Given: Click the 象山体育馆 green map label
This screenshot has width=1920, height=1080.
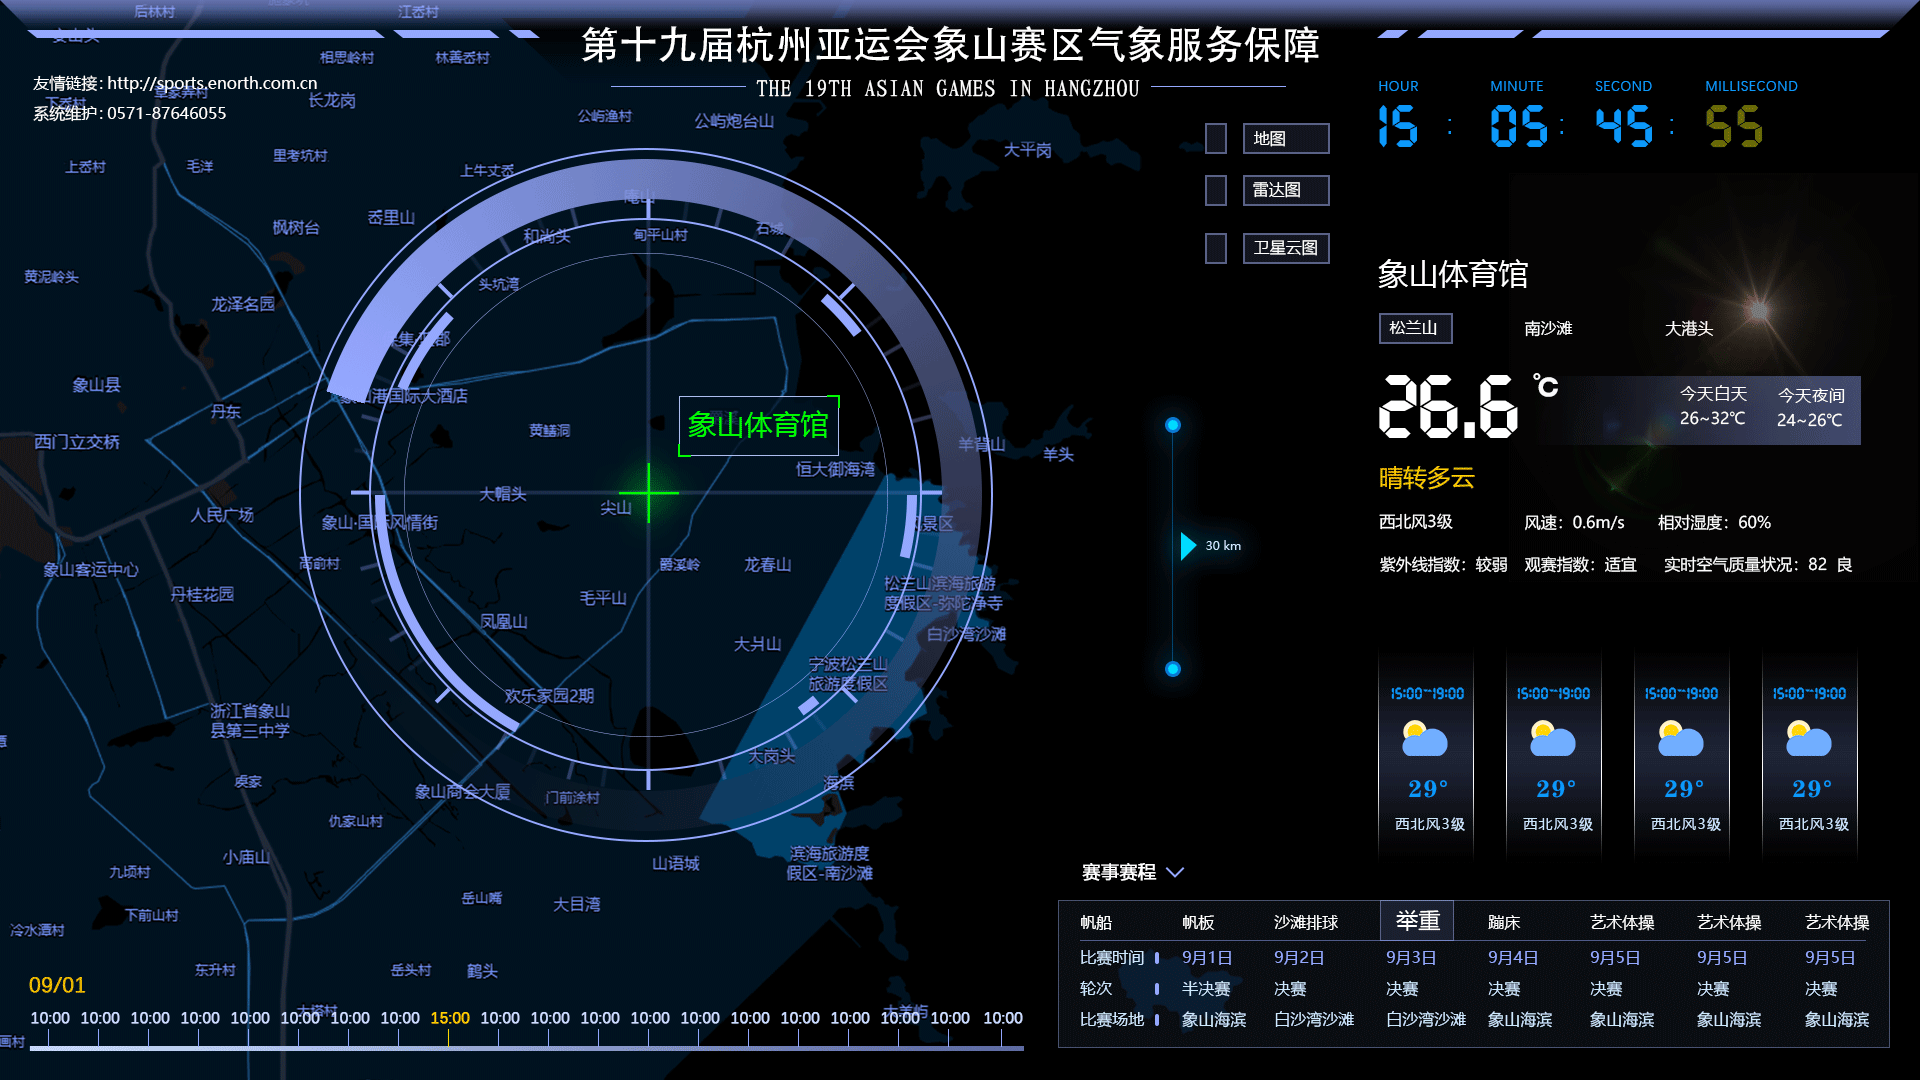Looking at the screenshot, I should pyautogui.click(x=758, y=426).
